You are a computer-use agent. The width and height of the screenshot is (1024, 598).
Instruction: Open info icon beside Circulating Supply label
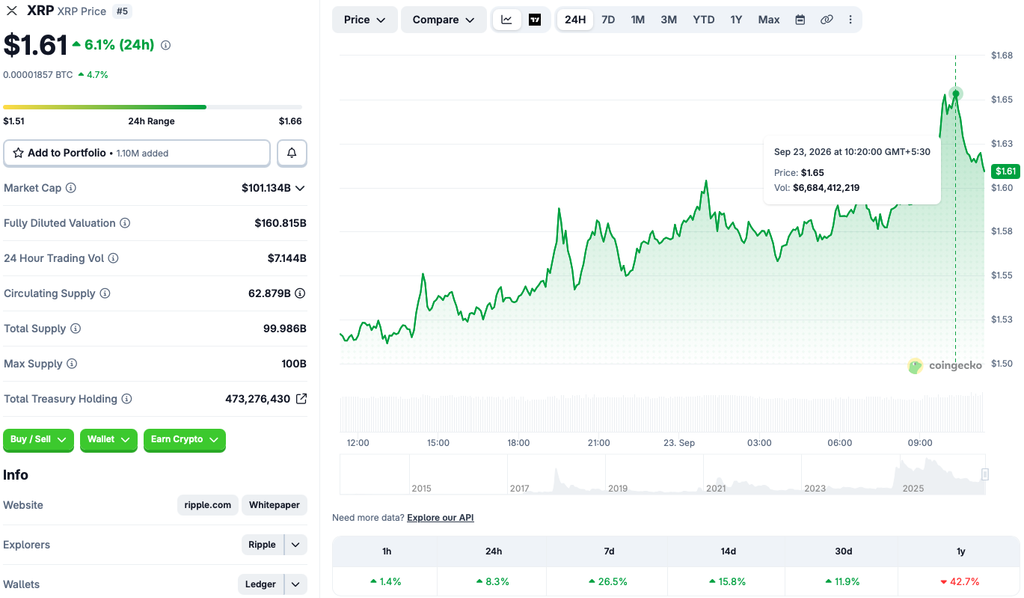pyautogui.click(x=104, y=294)
